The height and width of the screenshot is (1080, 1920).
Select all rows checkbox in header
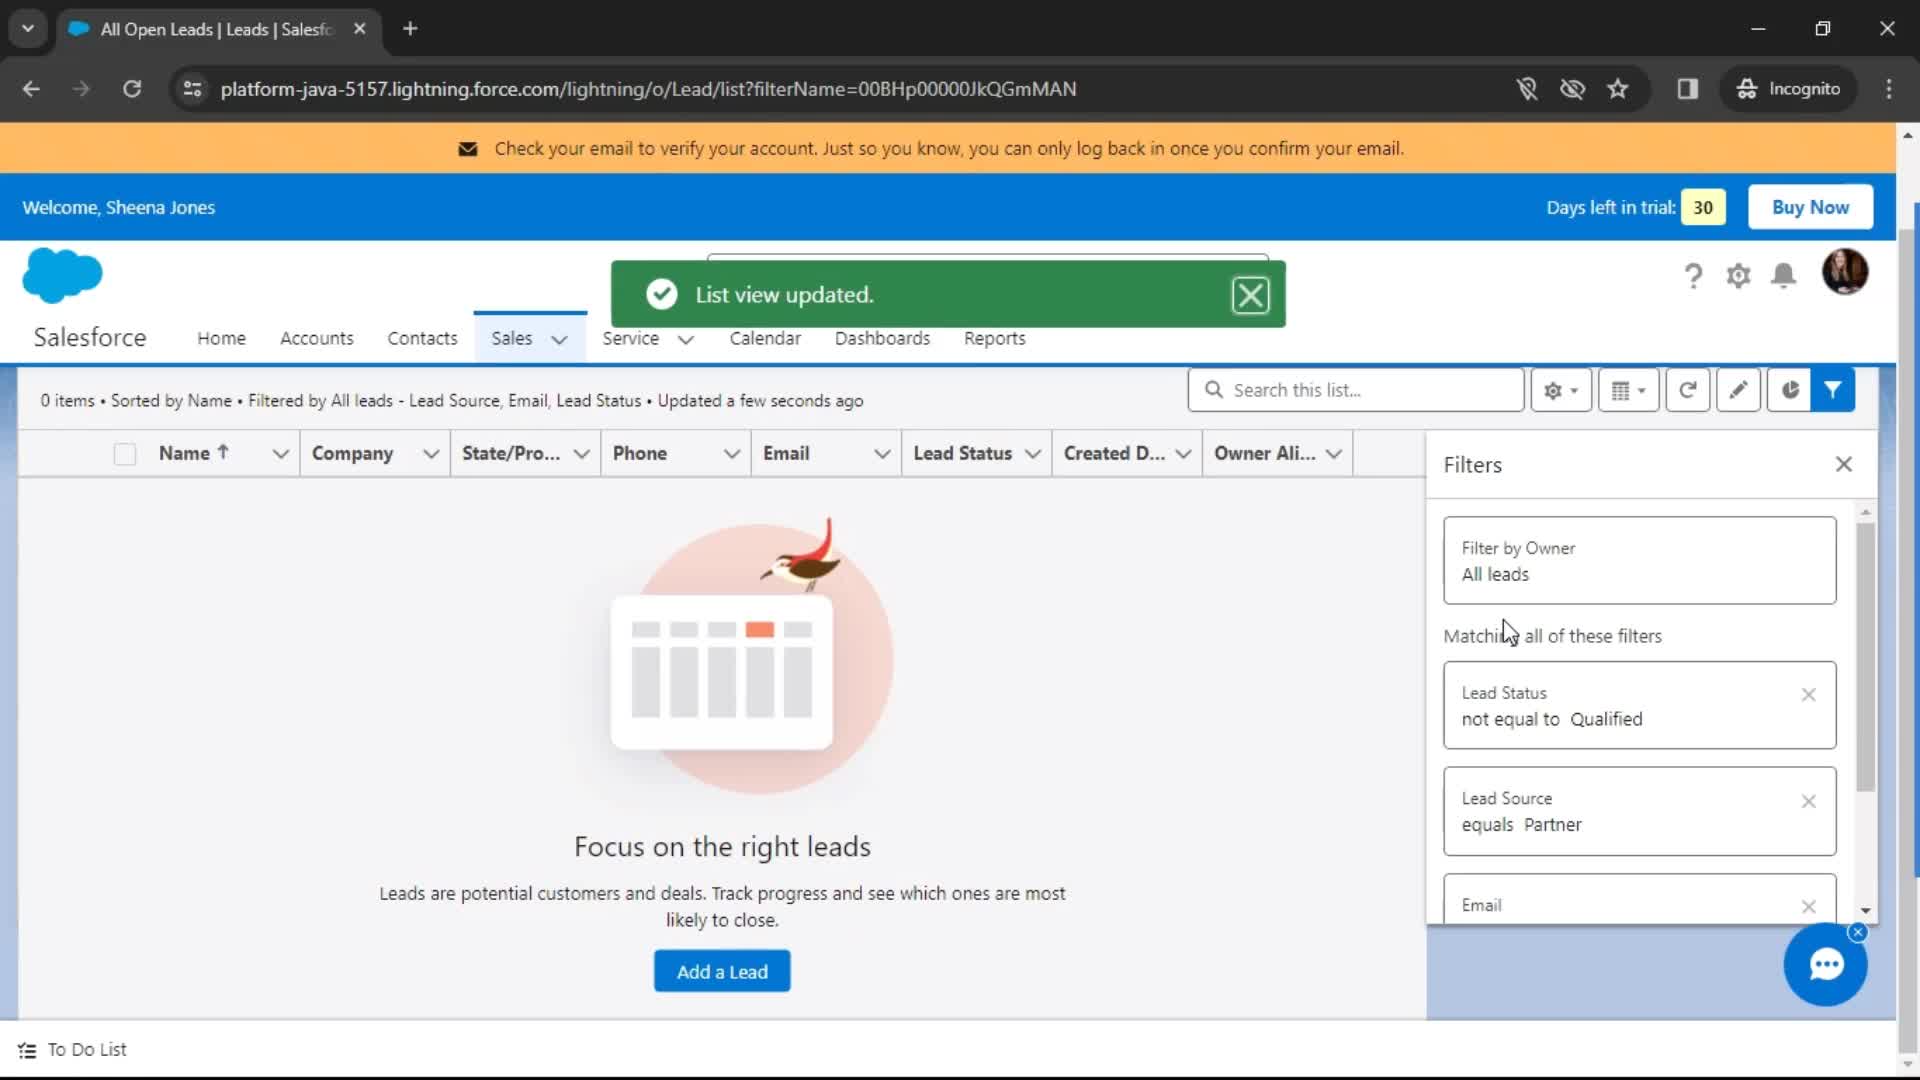coord(125,454)
